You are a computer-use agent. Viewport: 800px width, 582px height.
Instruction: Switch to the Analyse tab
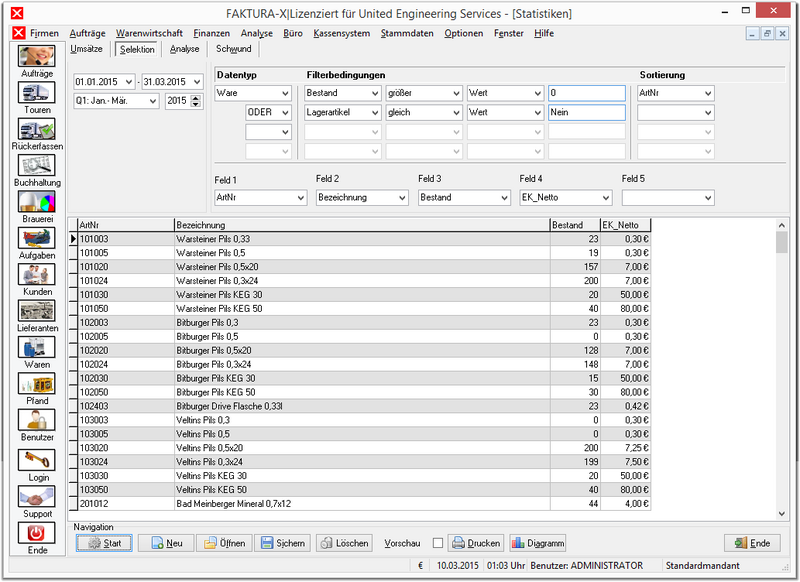click(x=184, y=49)
